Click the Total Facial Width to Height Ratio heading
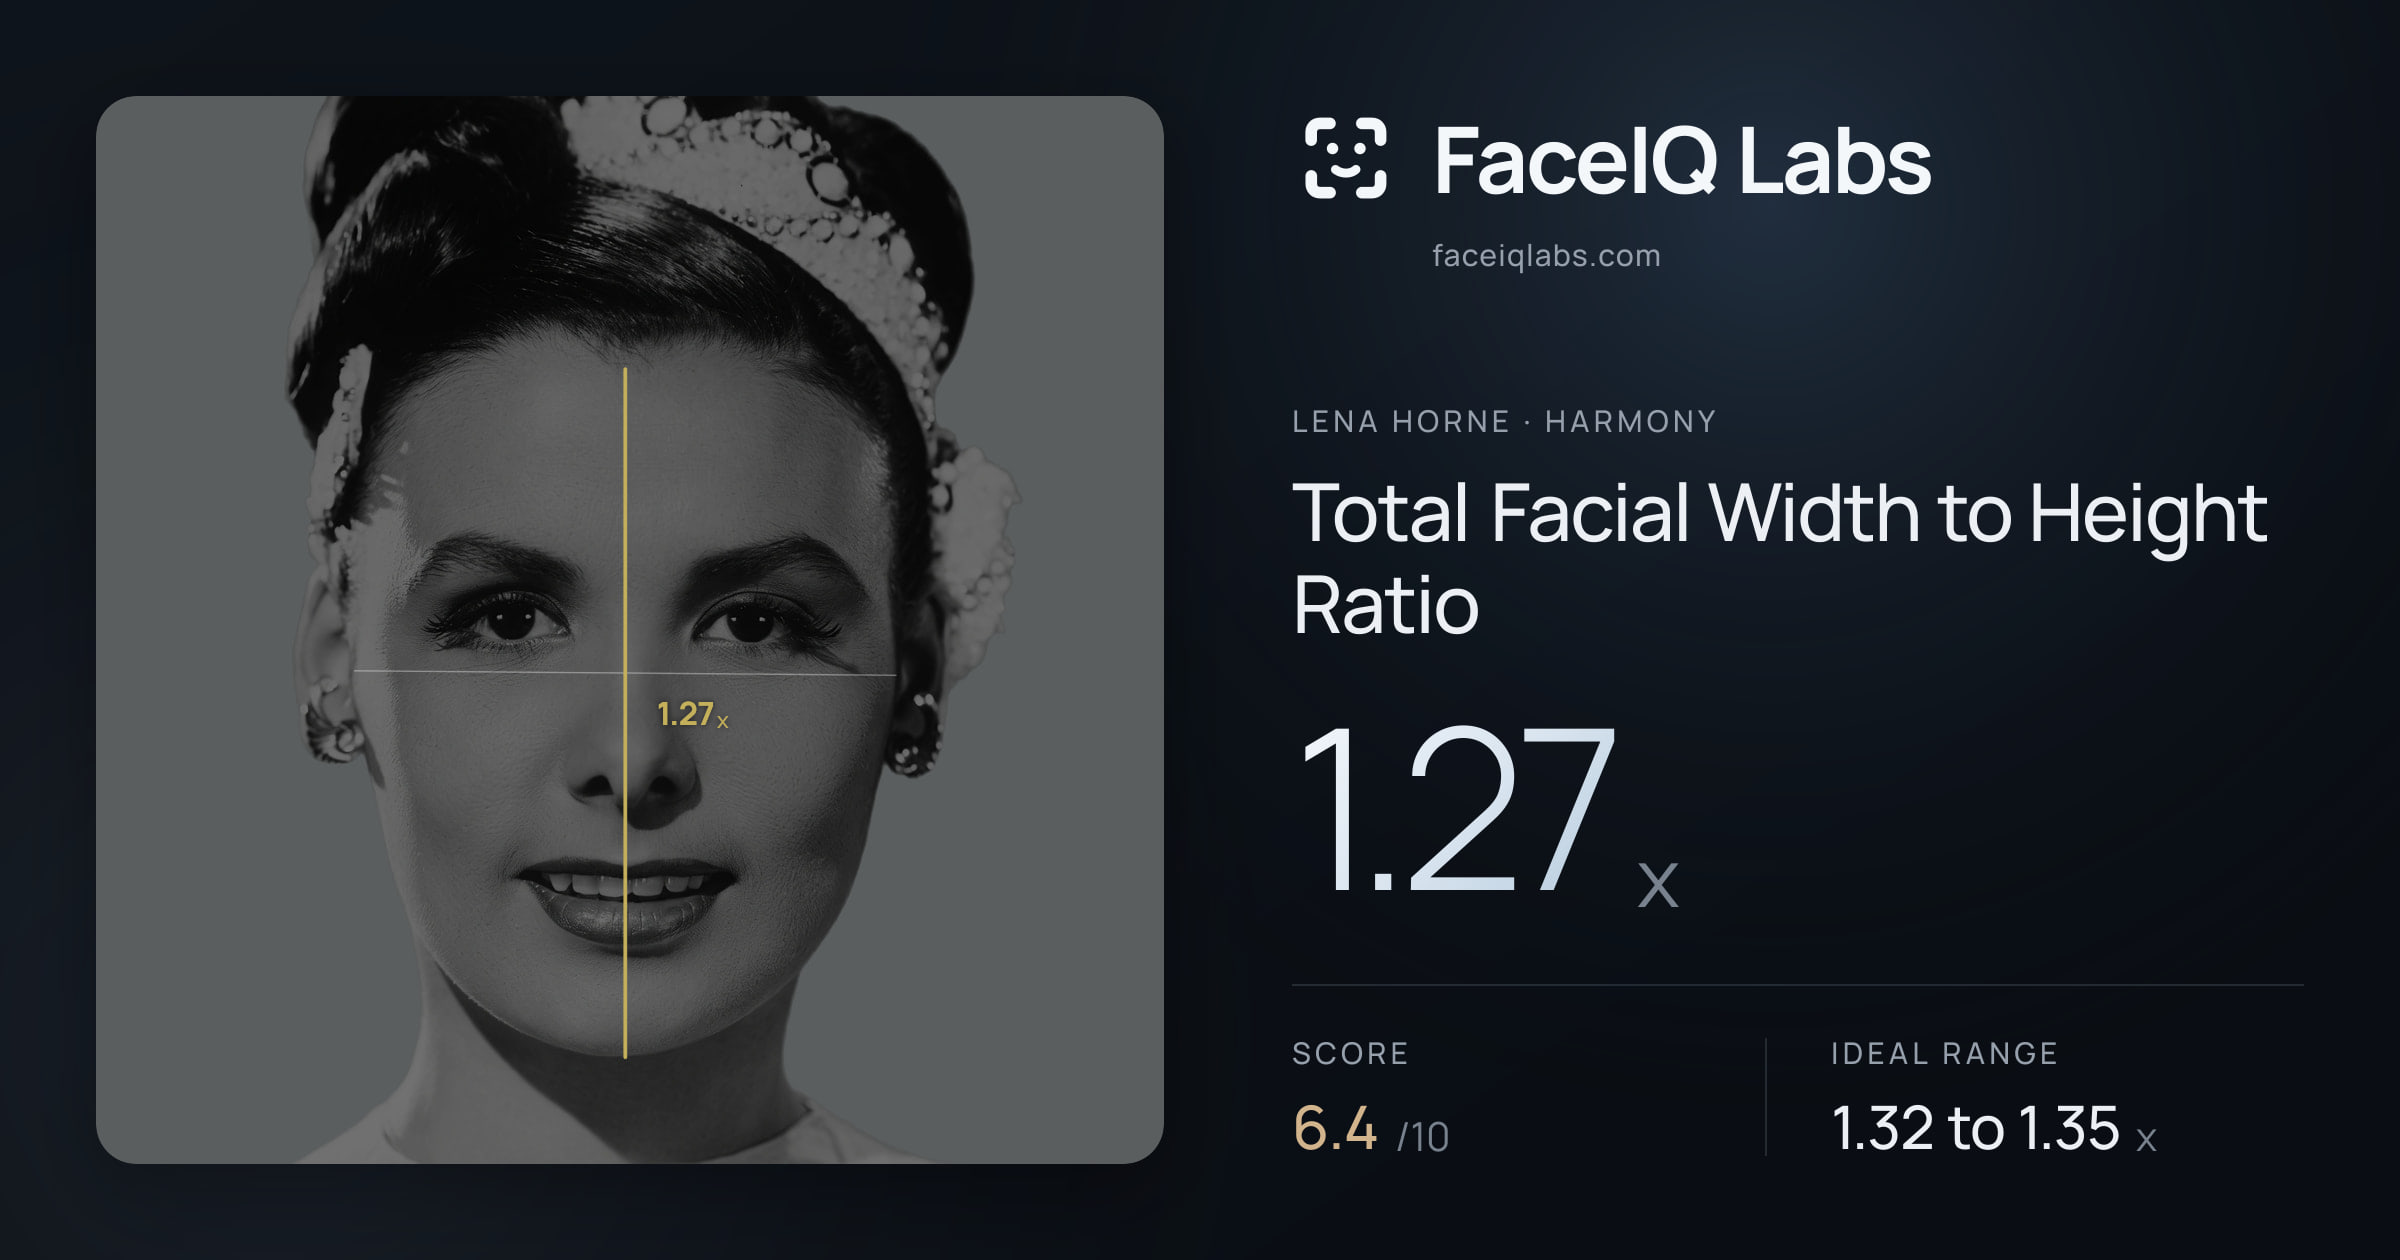The height and width of the screenshot is (1260, 2400). click(1780, 558)
